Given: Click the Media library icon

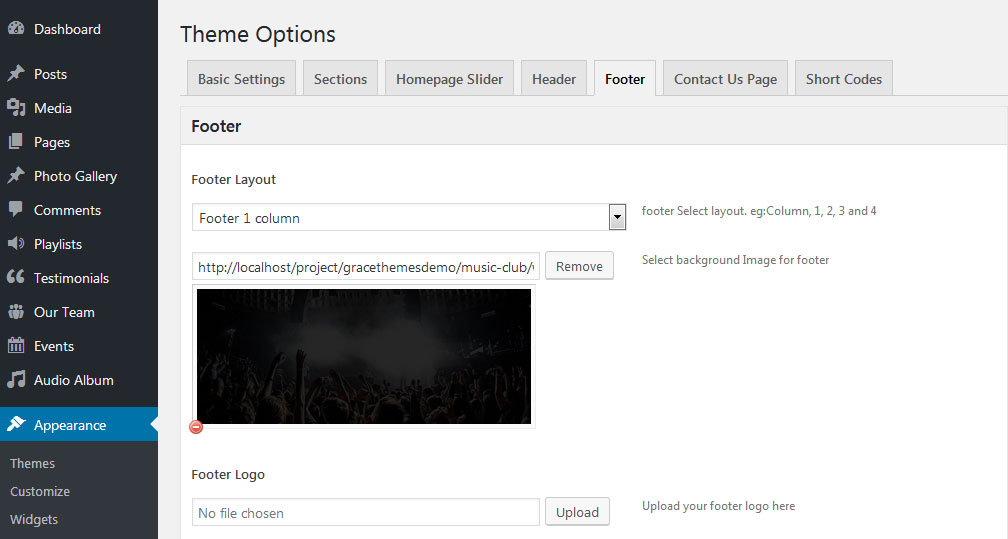Looking at the screenshot, I should [x=16, y=107].
